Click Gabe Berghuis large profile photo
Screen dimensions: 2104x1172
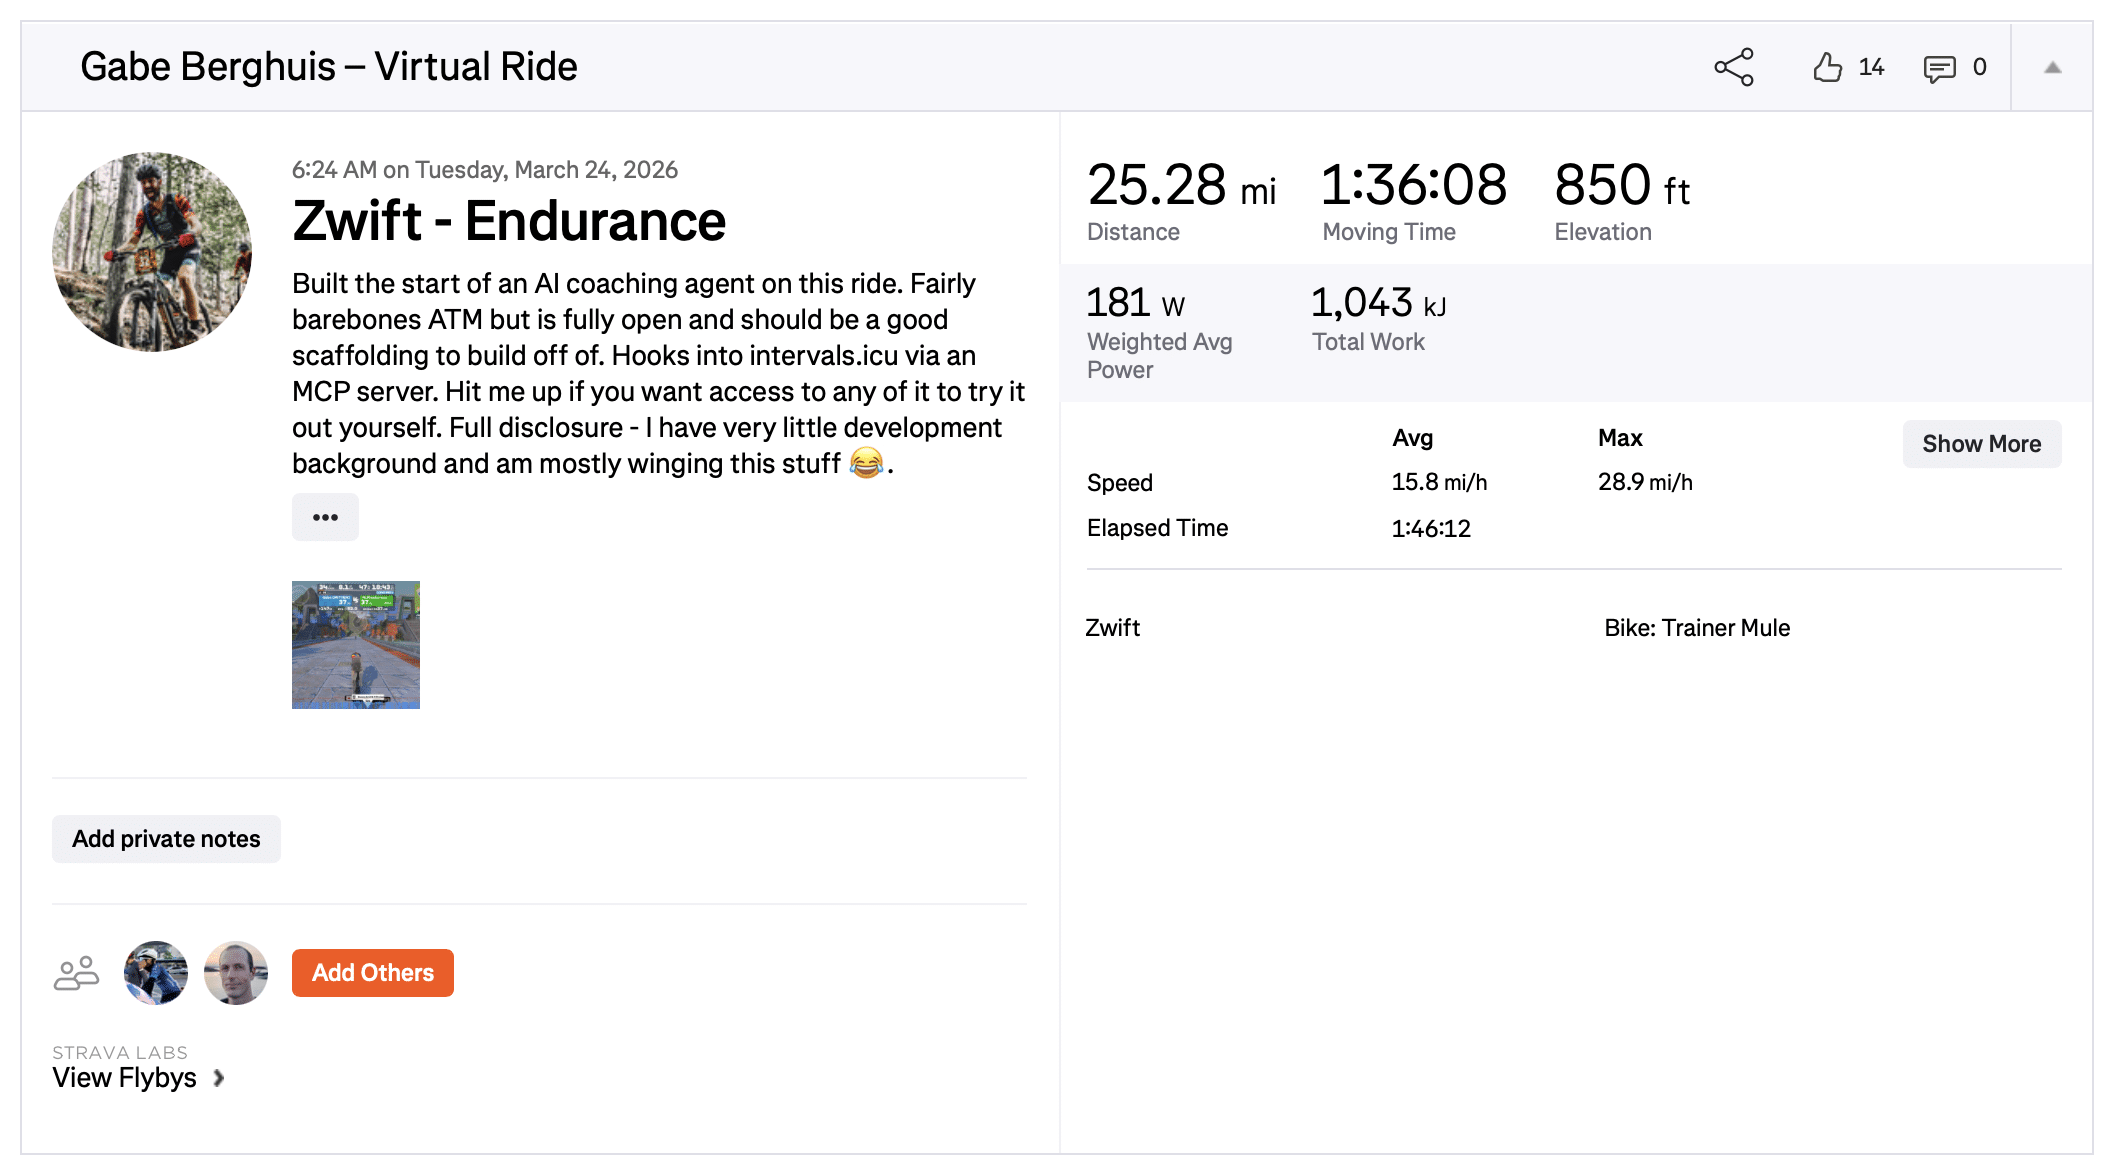(152, 252)
